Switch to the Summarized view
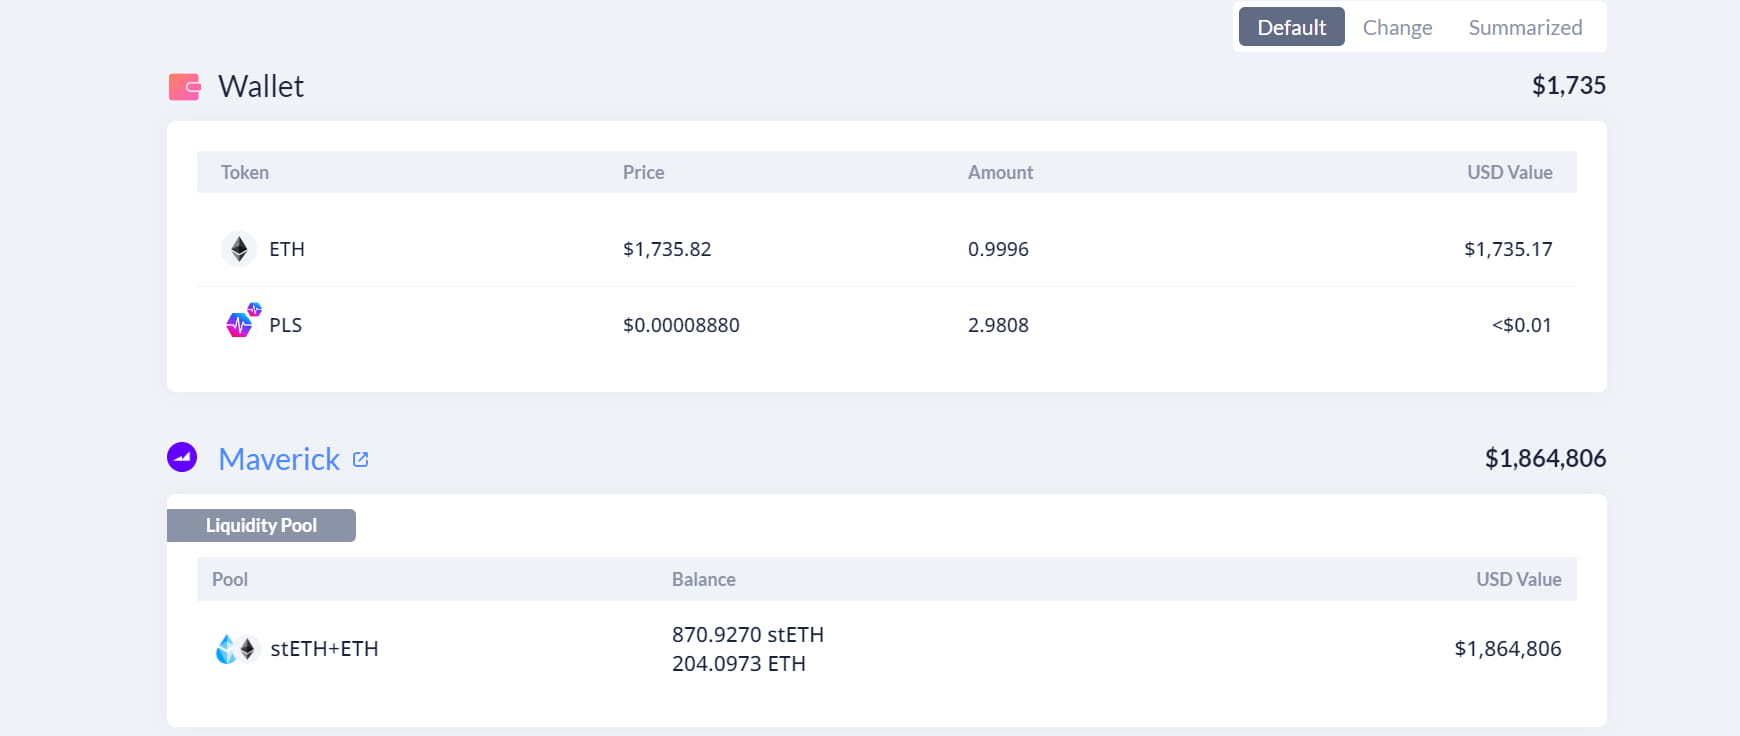Viewport: 1740px width, 736px height. (x=1525, y=27)
